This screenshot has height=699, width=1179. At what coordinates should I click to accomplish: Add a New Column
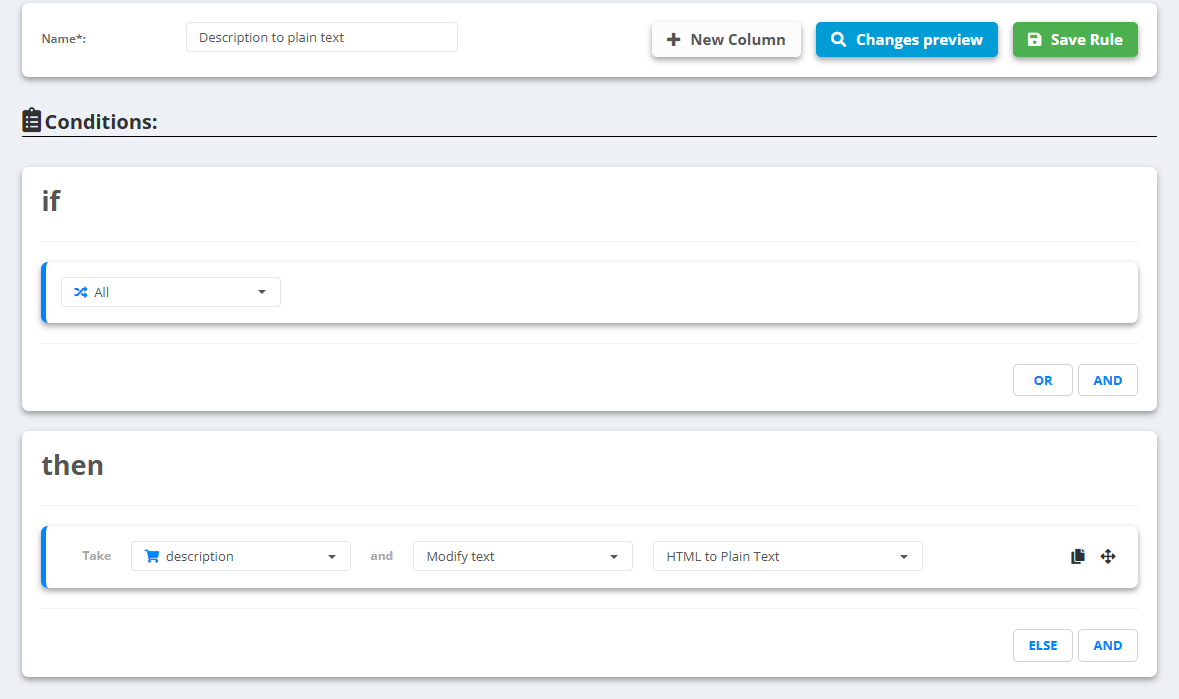tap(726, 40)
